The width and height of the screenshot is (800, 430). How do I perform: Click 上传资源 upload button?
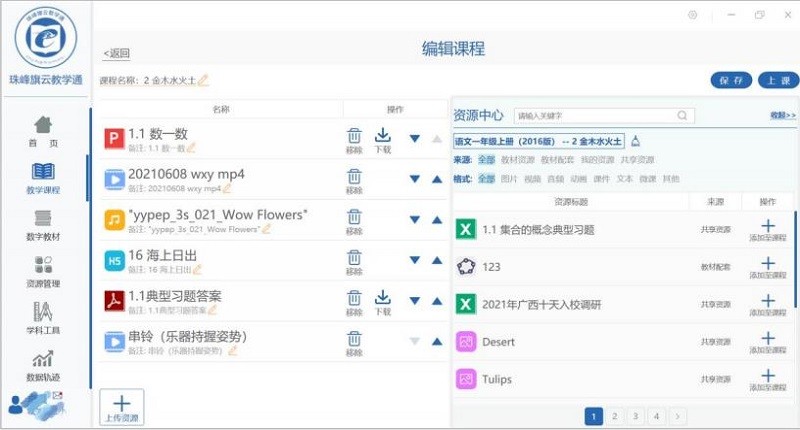(x=121, y=407)
